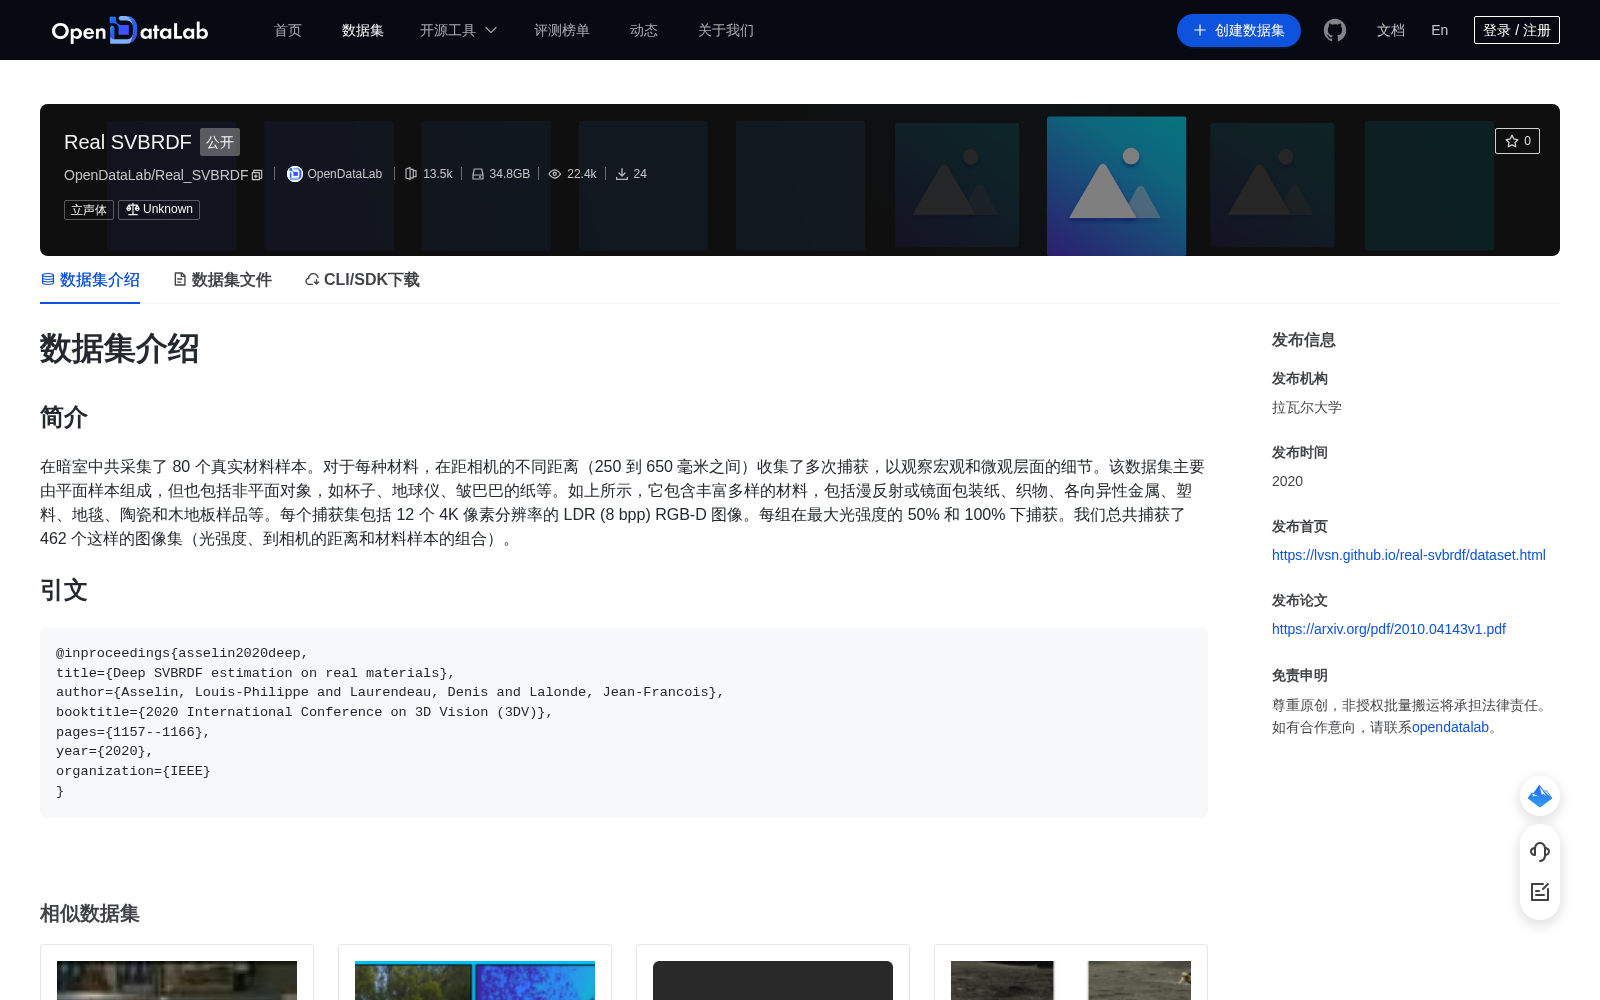Go to 首页 in the navbar
The height and width of the screenshot is (1000, 1600).
point(288,30)
